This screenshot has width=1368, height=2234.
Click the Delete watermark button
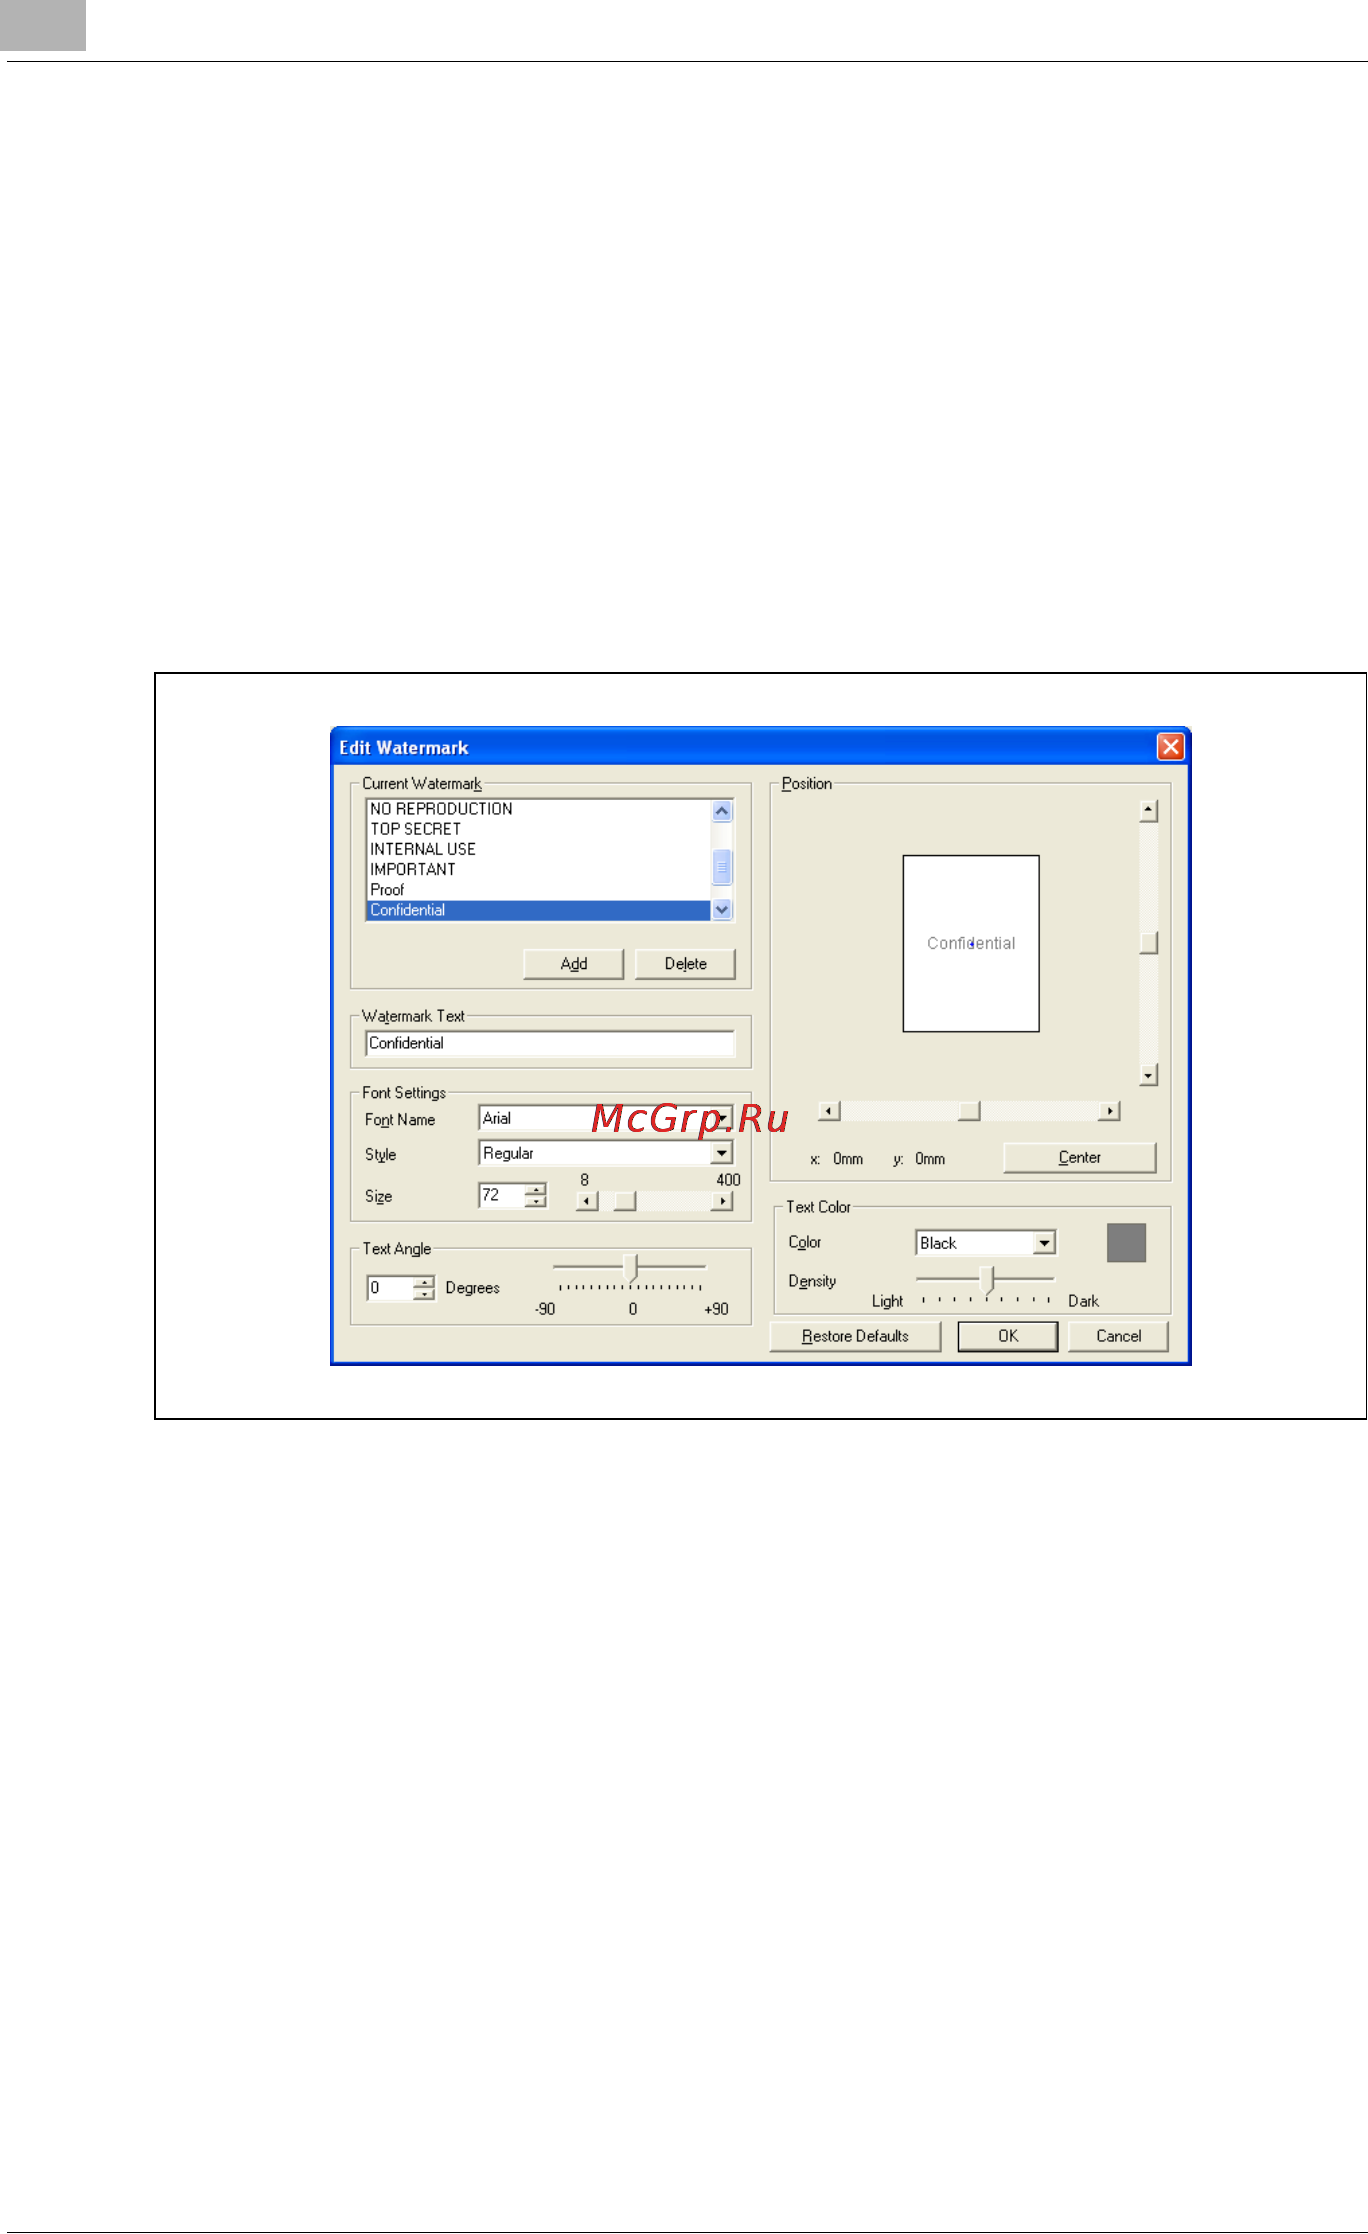point(685,964)
